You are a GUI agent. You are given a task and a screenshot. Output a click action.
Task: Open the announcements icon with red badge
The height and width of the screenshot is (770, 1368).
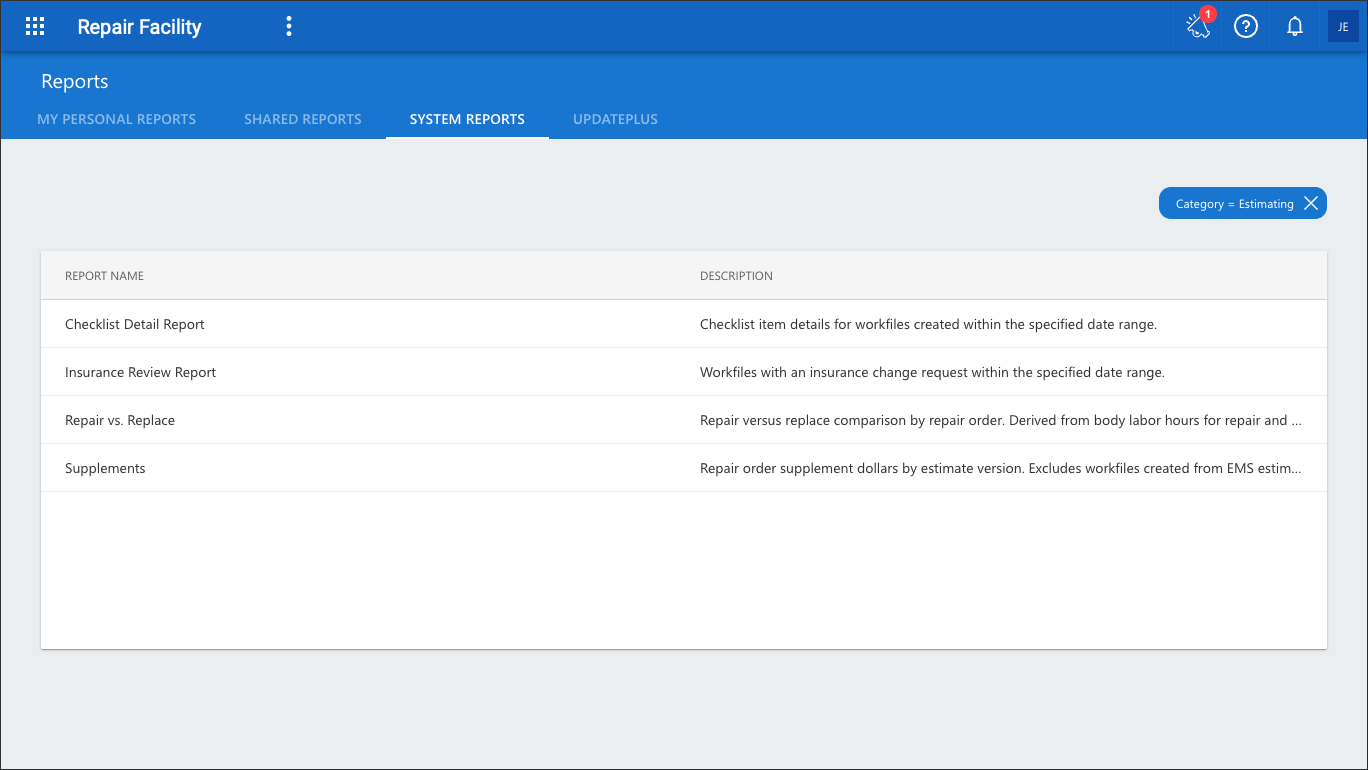pyautogui.click(x=1198, y=26)
